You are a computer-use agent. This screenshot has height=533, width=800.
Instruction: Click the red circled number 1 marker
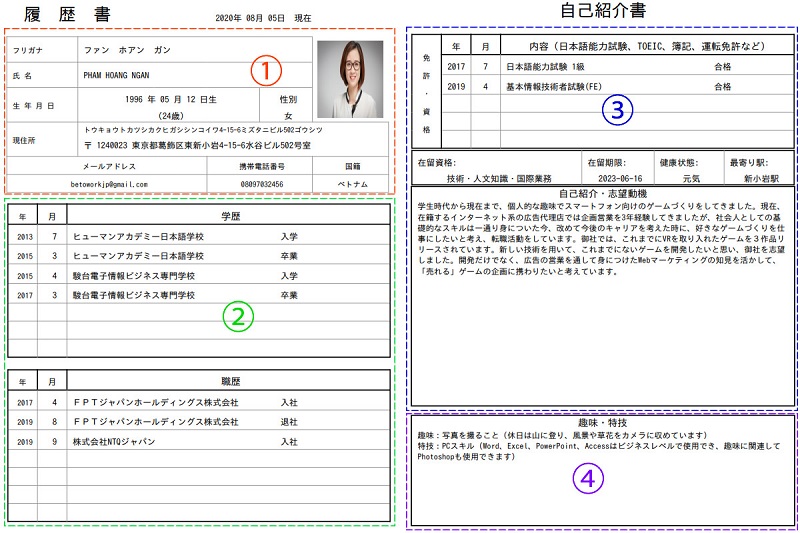click(x=265, y=71)
